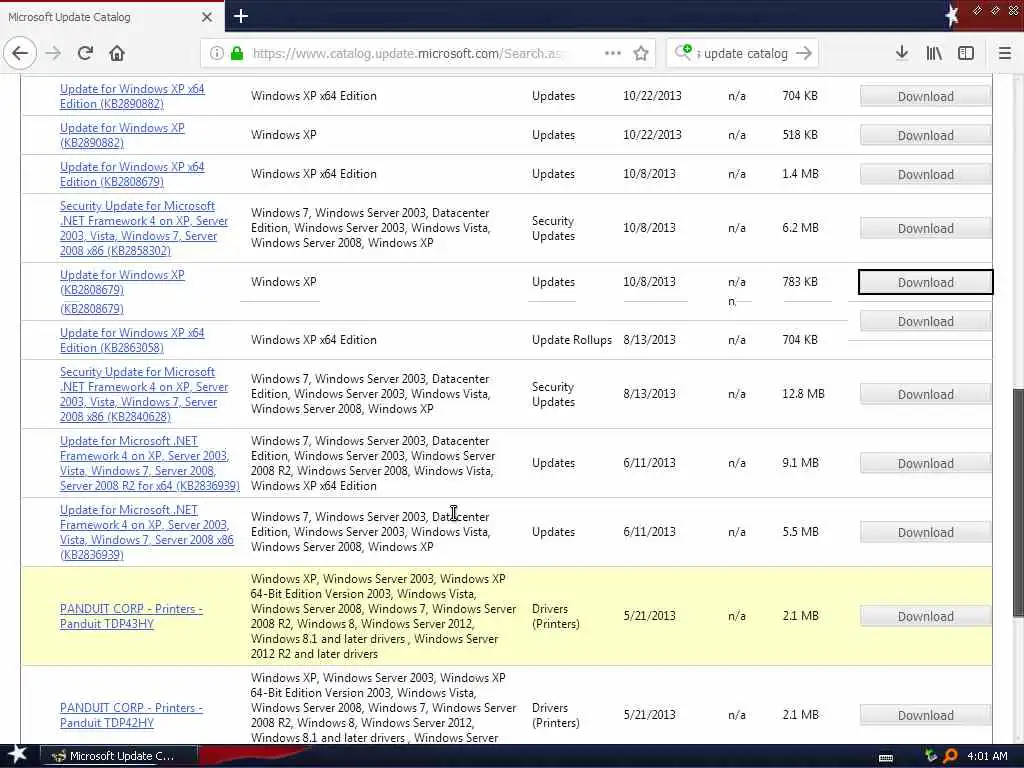The image size is (1024, 768).
Task: Download the 6.2 MB security update
Action: pyautogui.click(x=925, y=229)
